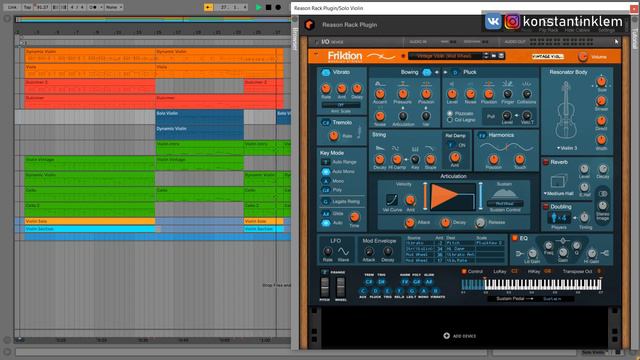Stop playback with the square button
The height and width of the screenshot is (360, 640).
(x=269, y=7)
